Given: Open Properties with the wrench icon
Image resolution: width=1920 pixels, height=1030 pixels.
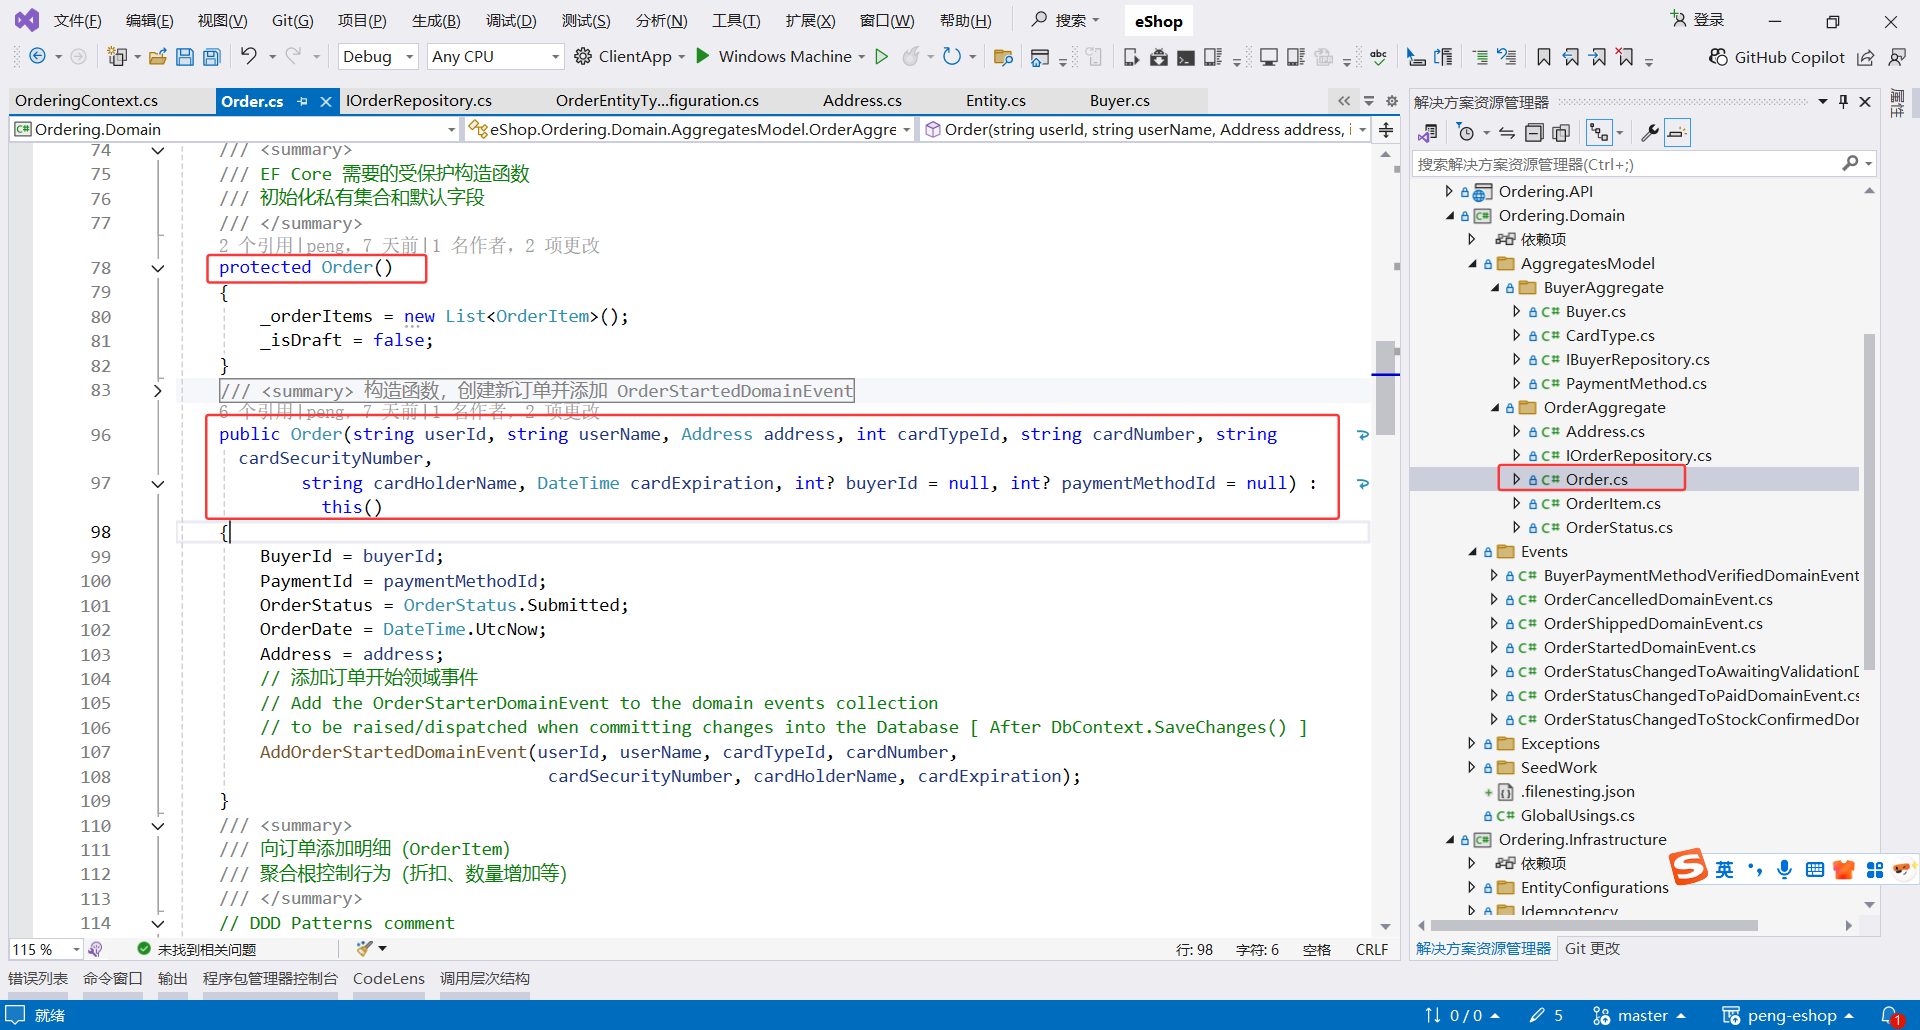Looking at the screenshot, I should (1650, 132).
